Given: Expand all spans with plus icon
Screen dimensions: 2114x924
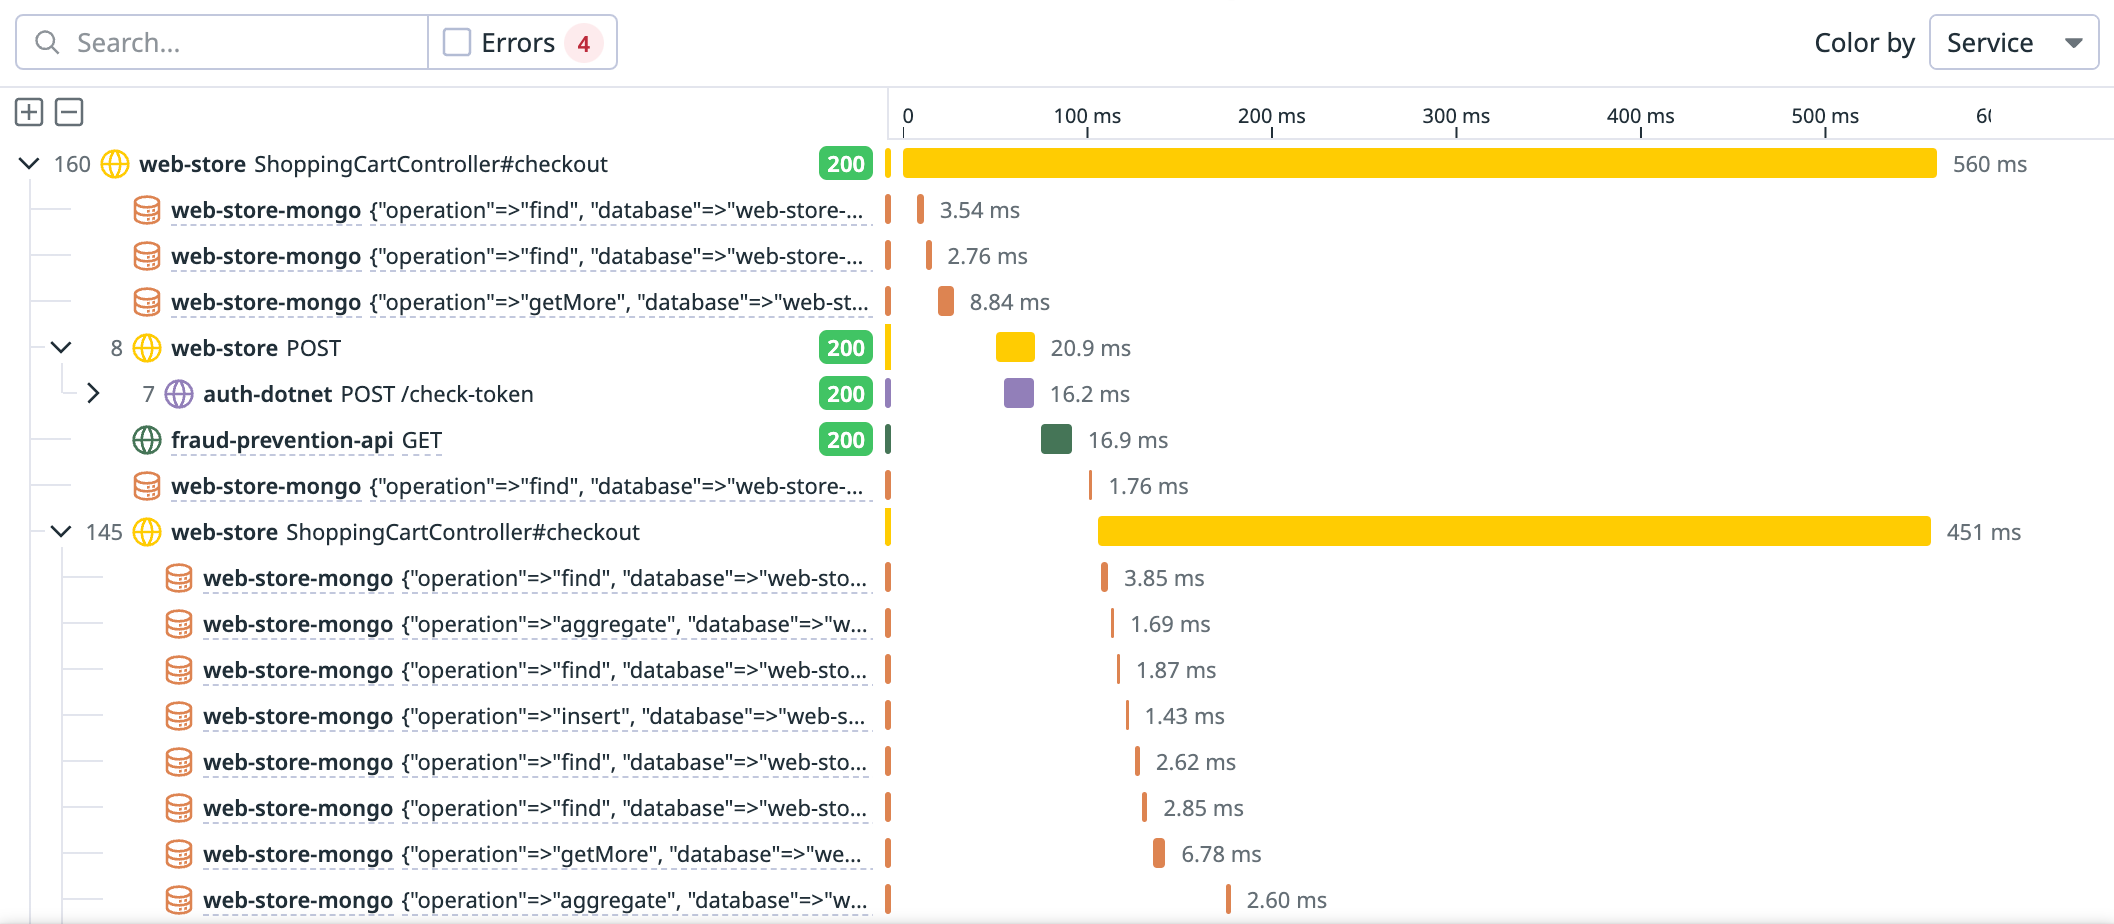Looking at the screenshot, I should 29,112.
